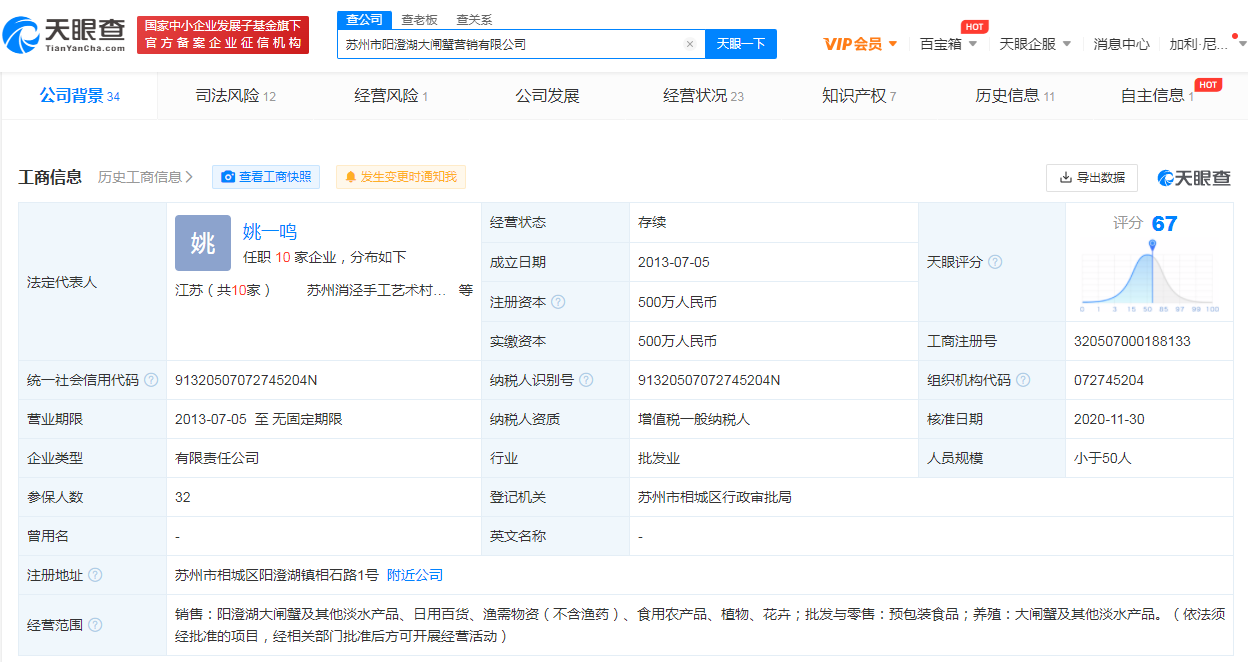Click the 发生变更时通知我 button
This screenshot has height=662, width=1248.
[401, 177]
